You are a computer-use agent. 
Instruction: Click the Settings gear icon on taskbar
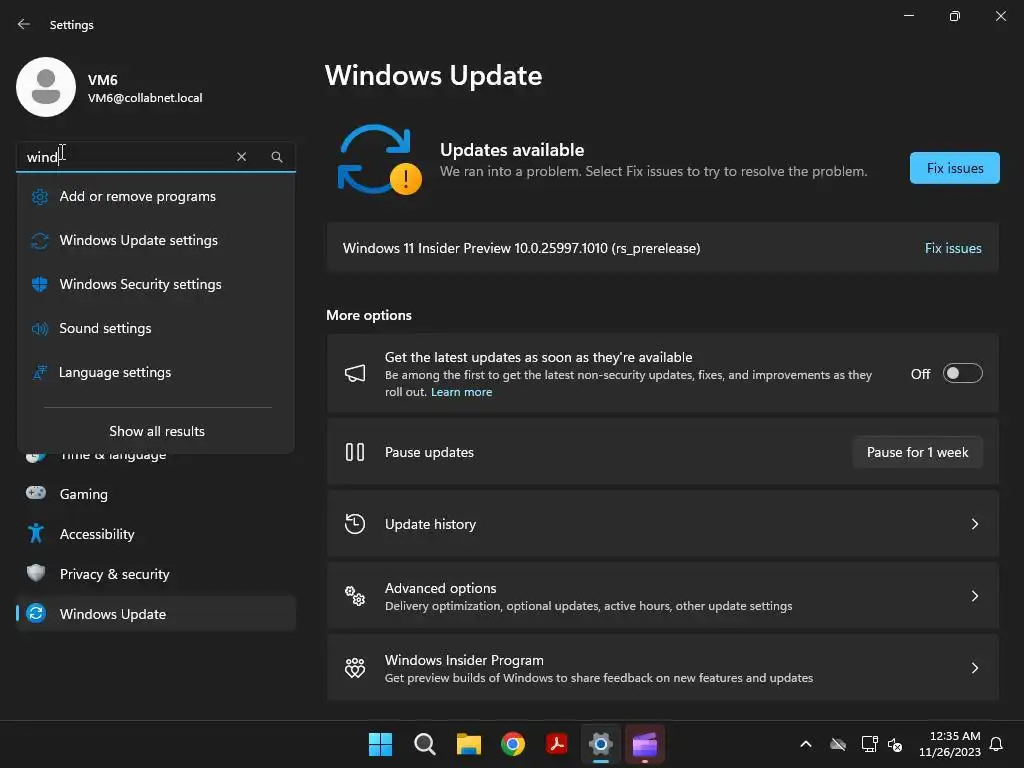601,744
